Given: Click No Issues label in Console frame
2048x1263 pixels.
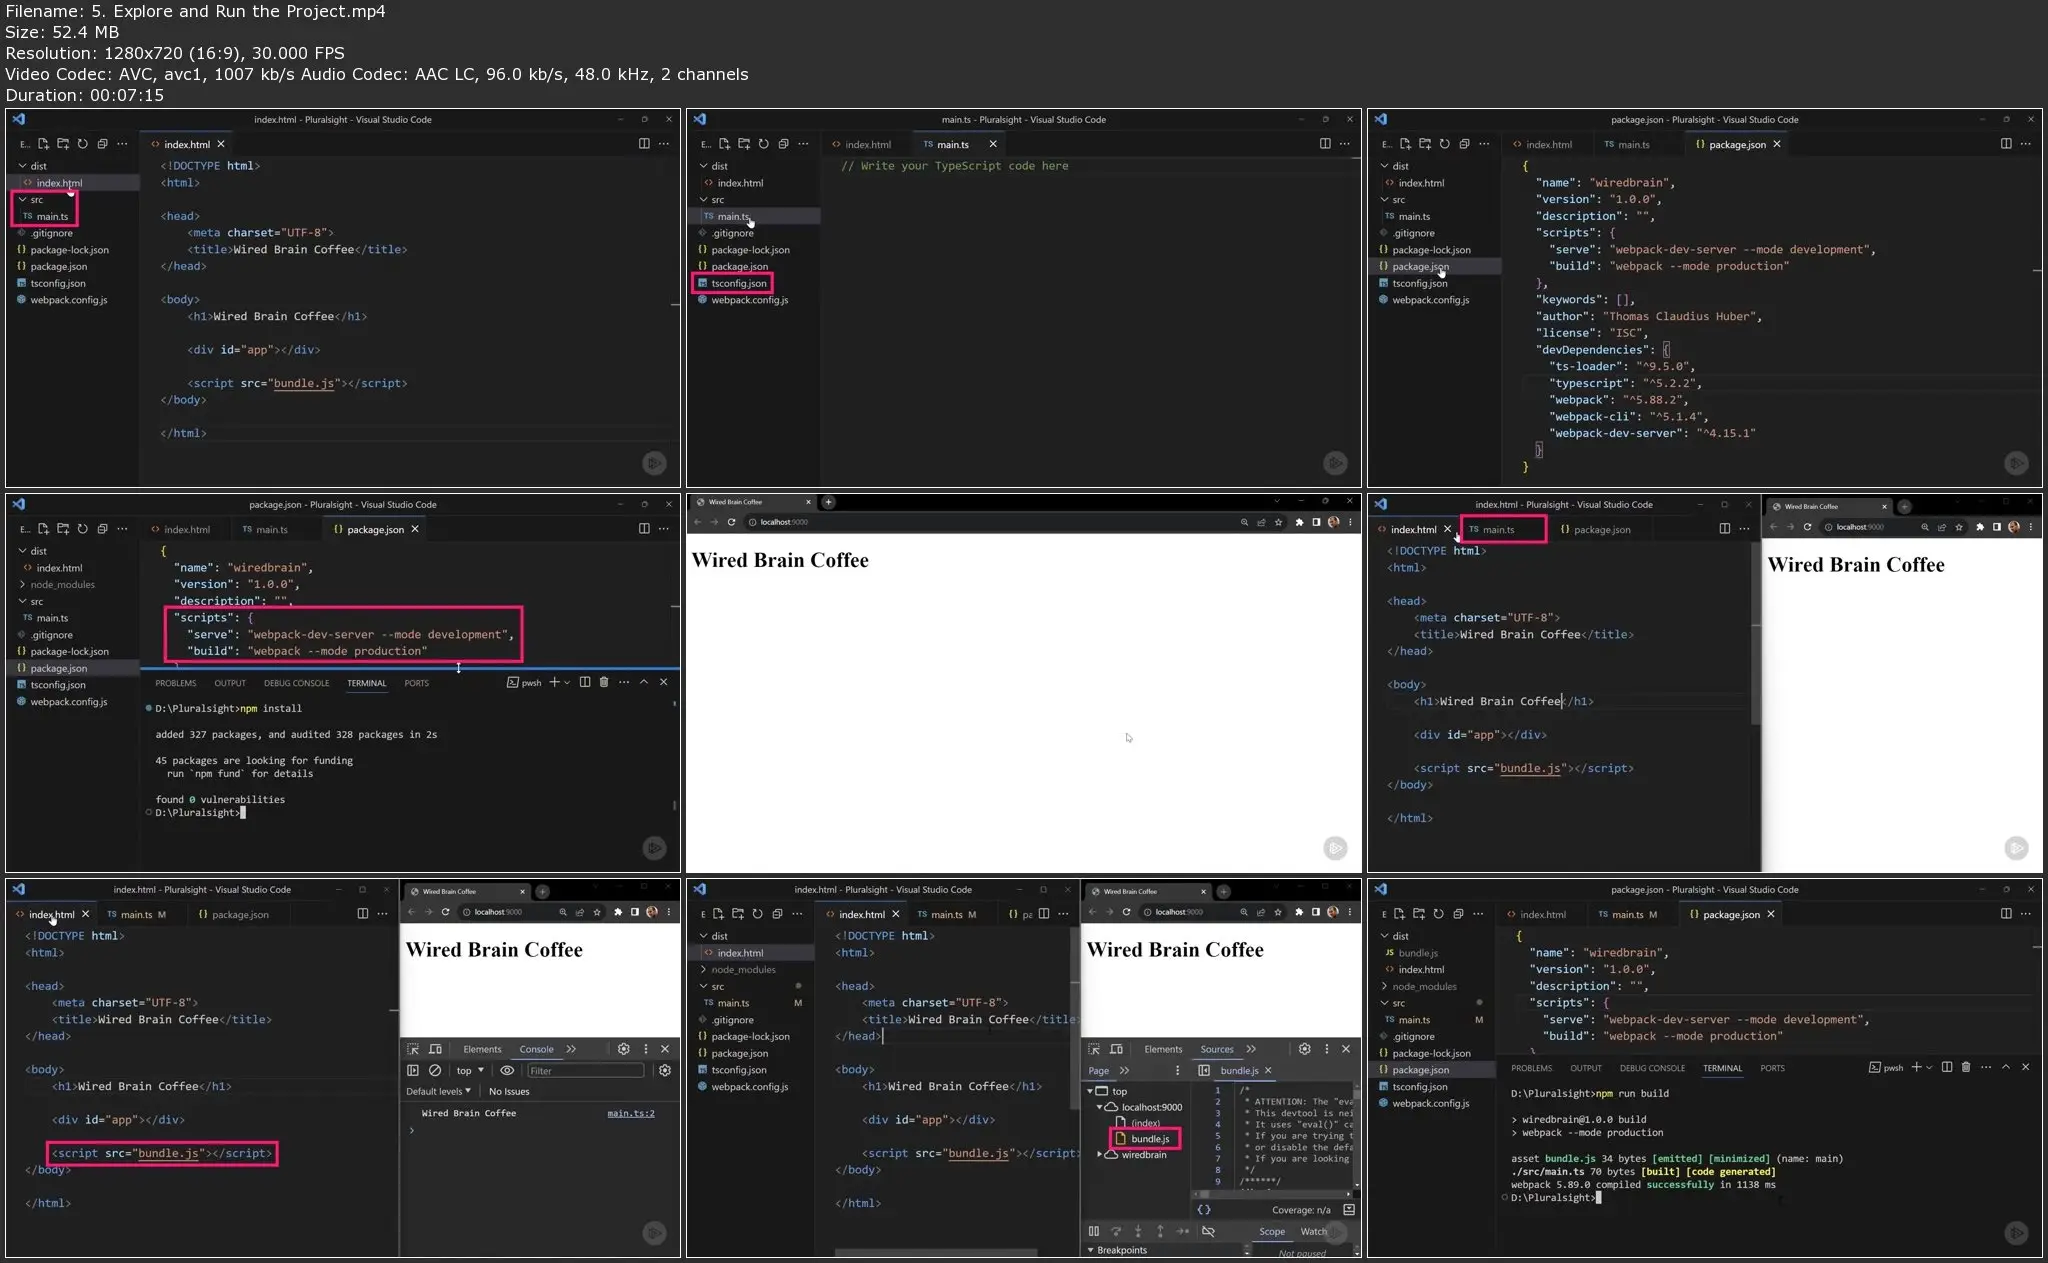Looking at the screenshot, I should click(x=509, y=1091).
